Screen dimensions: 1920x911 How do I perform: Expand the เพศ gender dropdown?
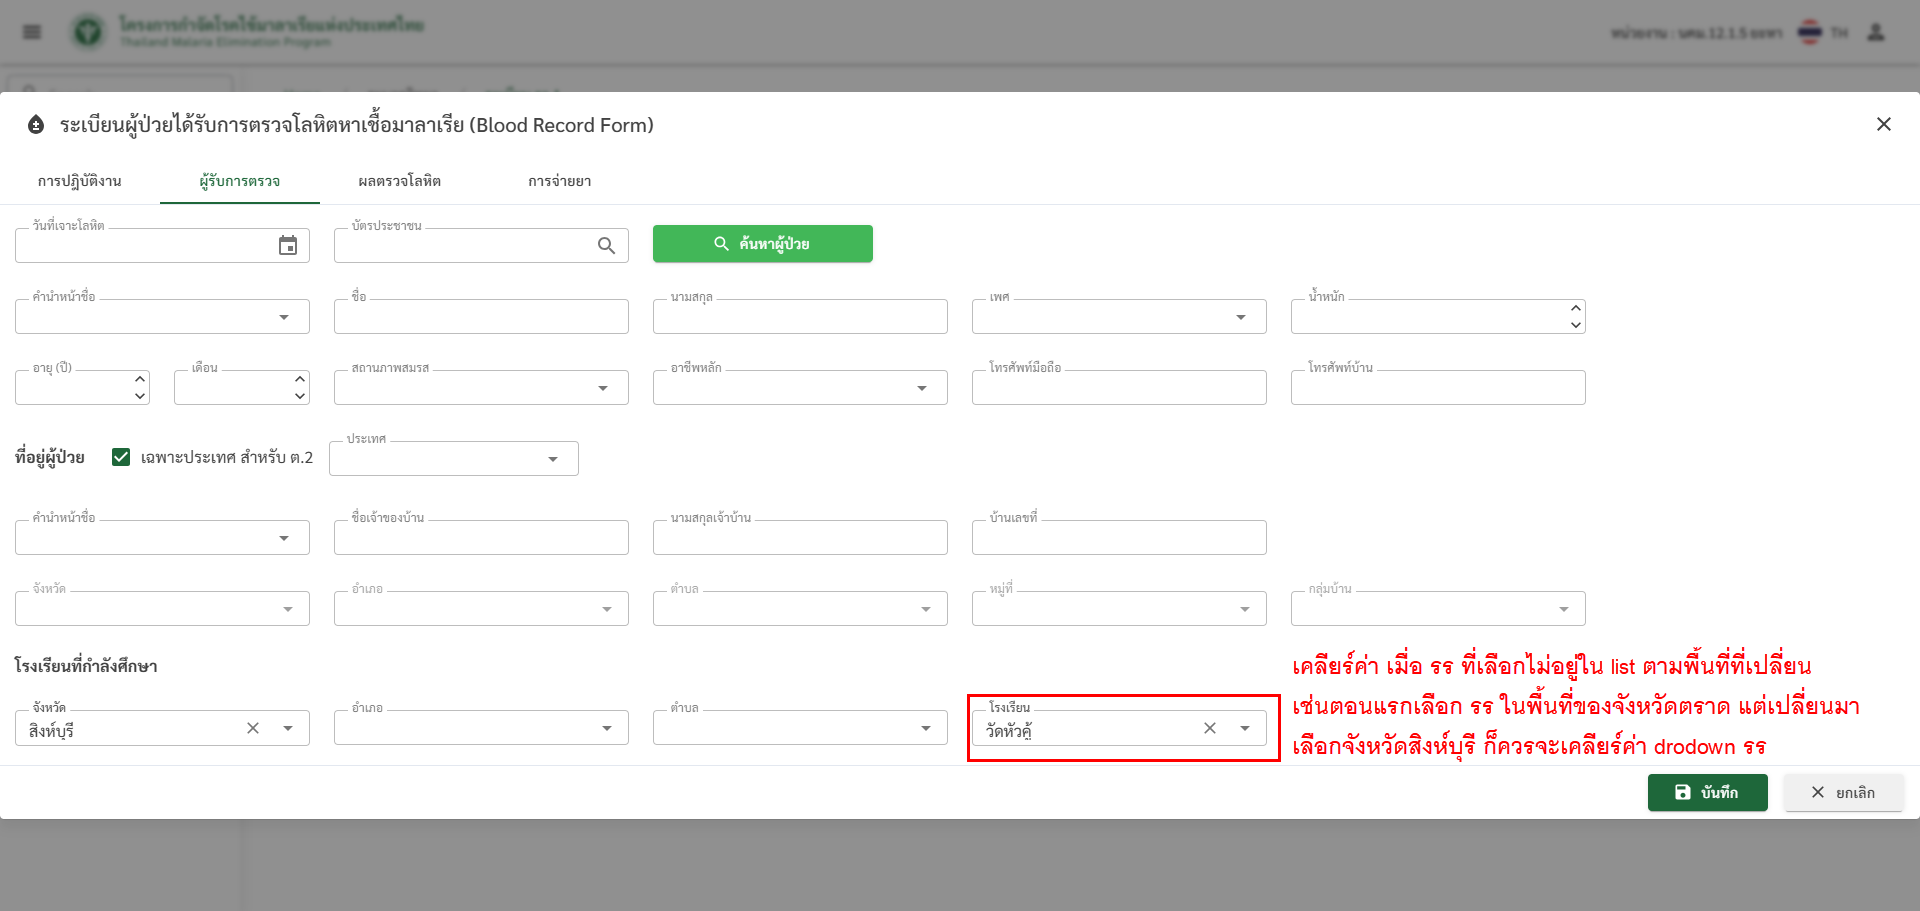(1241, 317)
